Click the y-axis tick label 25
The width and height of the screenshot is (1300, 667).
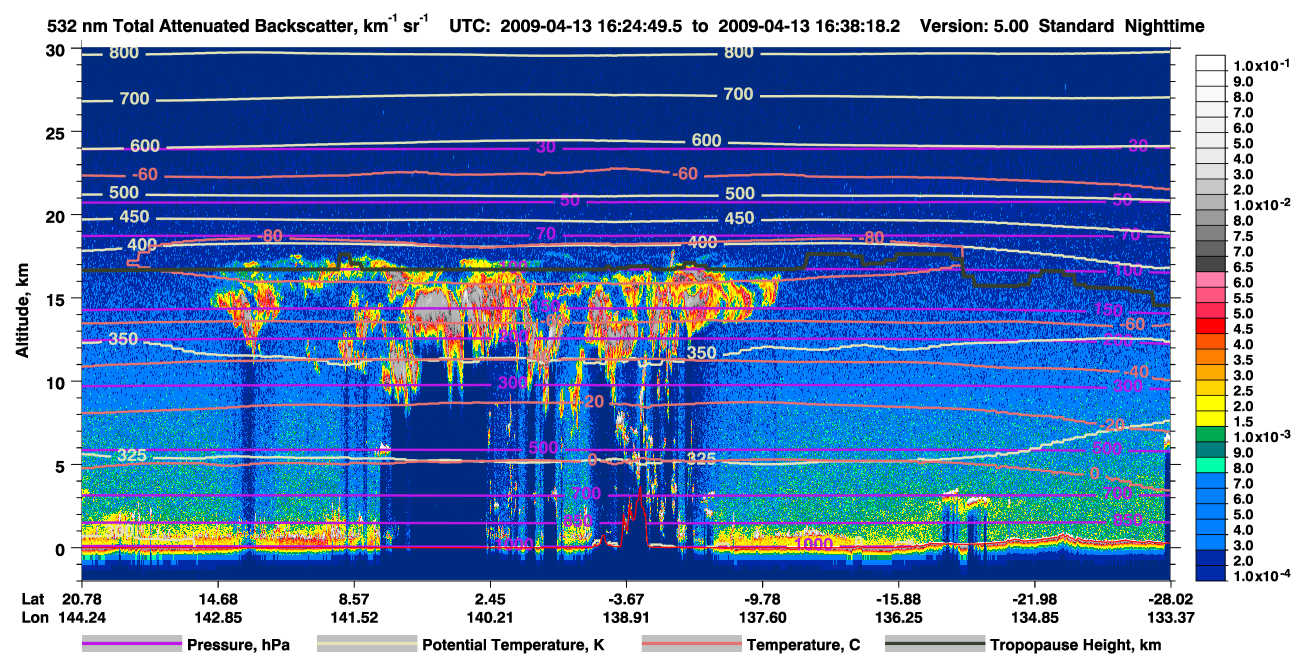pos(57,133)
